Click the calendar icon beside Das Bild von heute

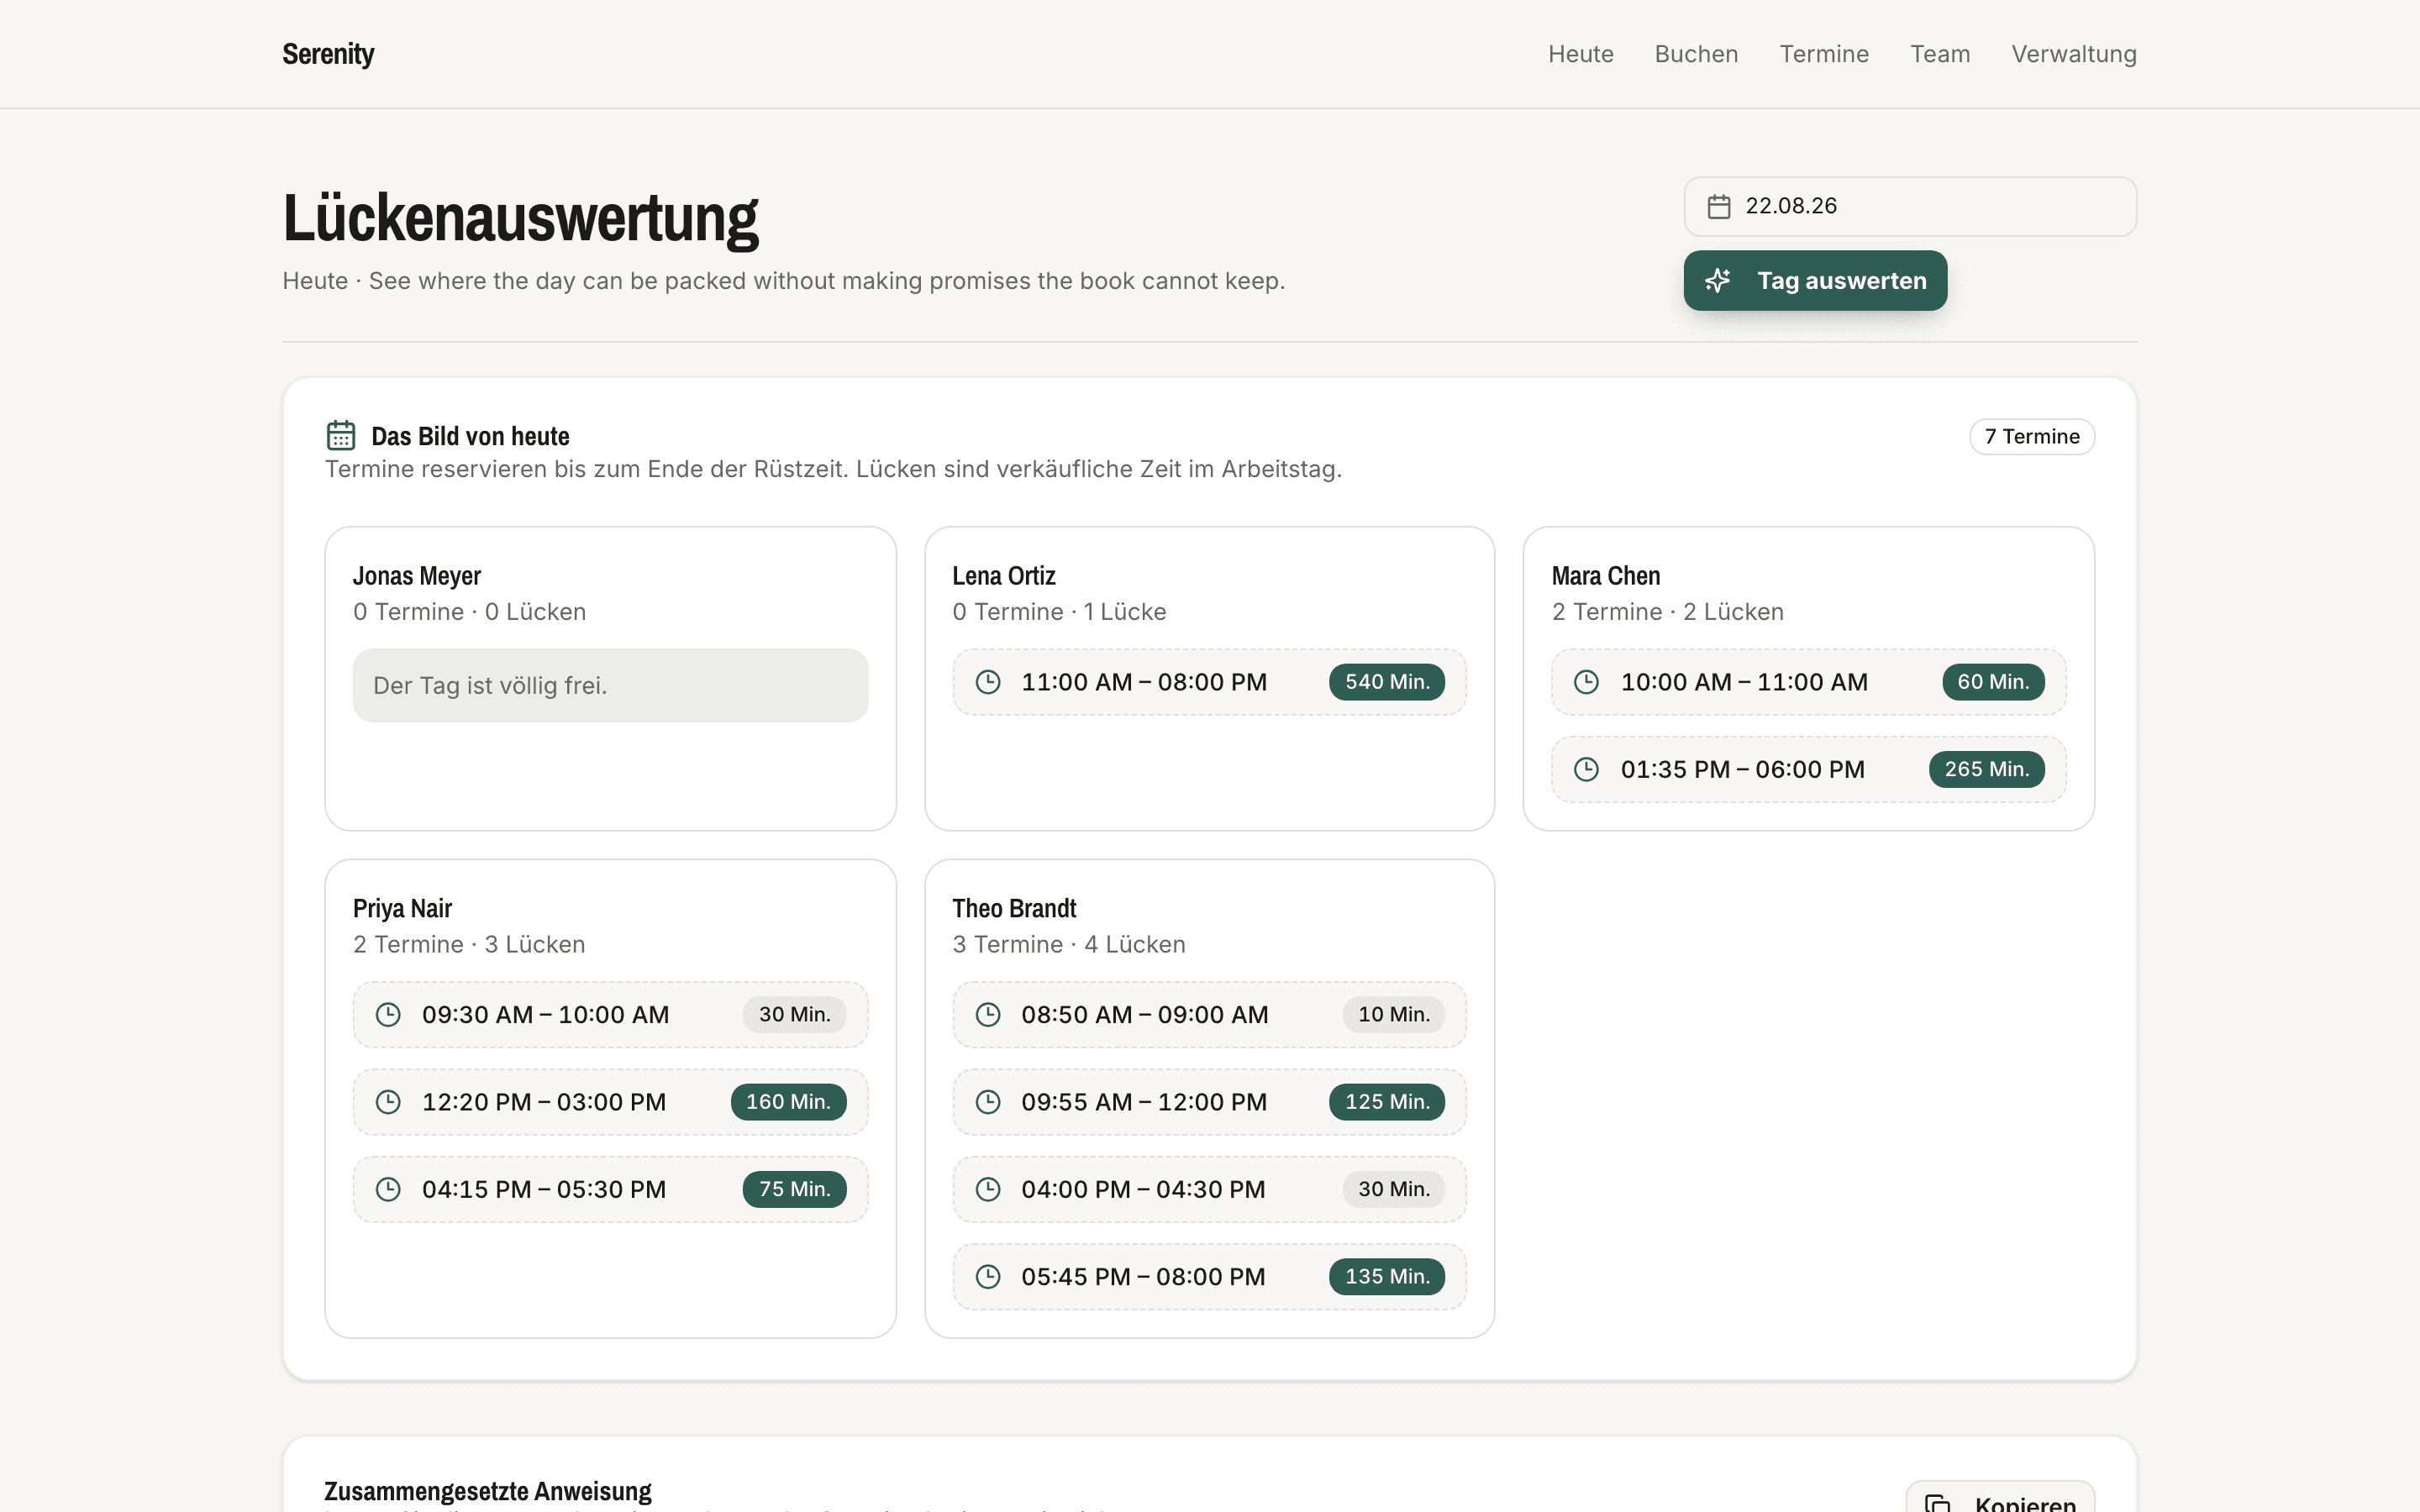point(341,436)
